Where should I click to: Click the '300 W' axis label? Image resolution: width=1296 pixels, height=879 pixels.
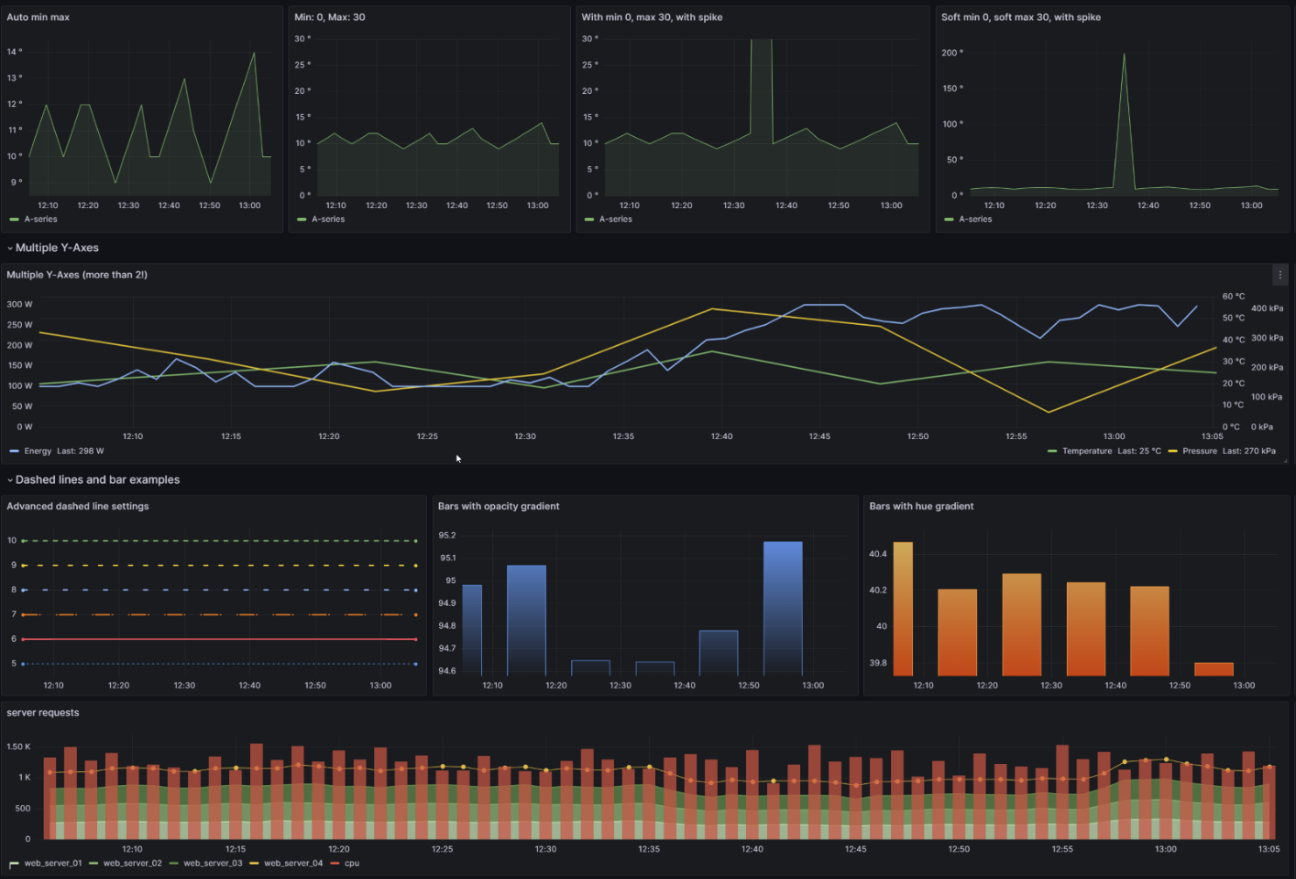coord(20,303)
